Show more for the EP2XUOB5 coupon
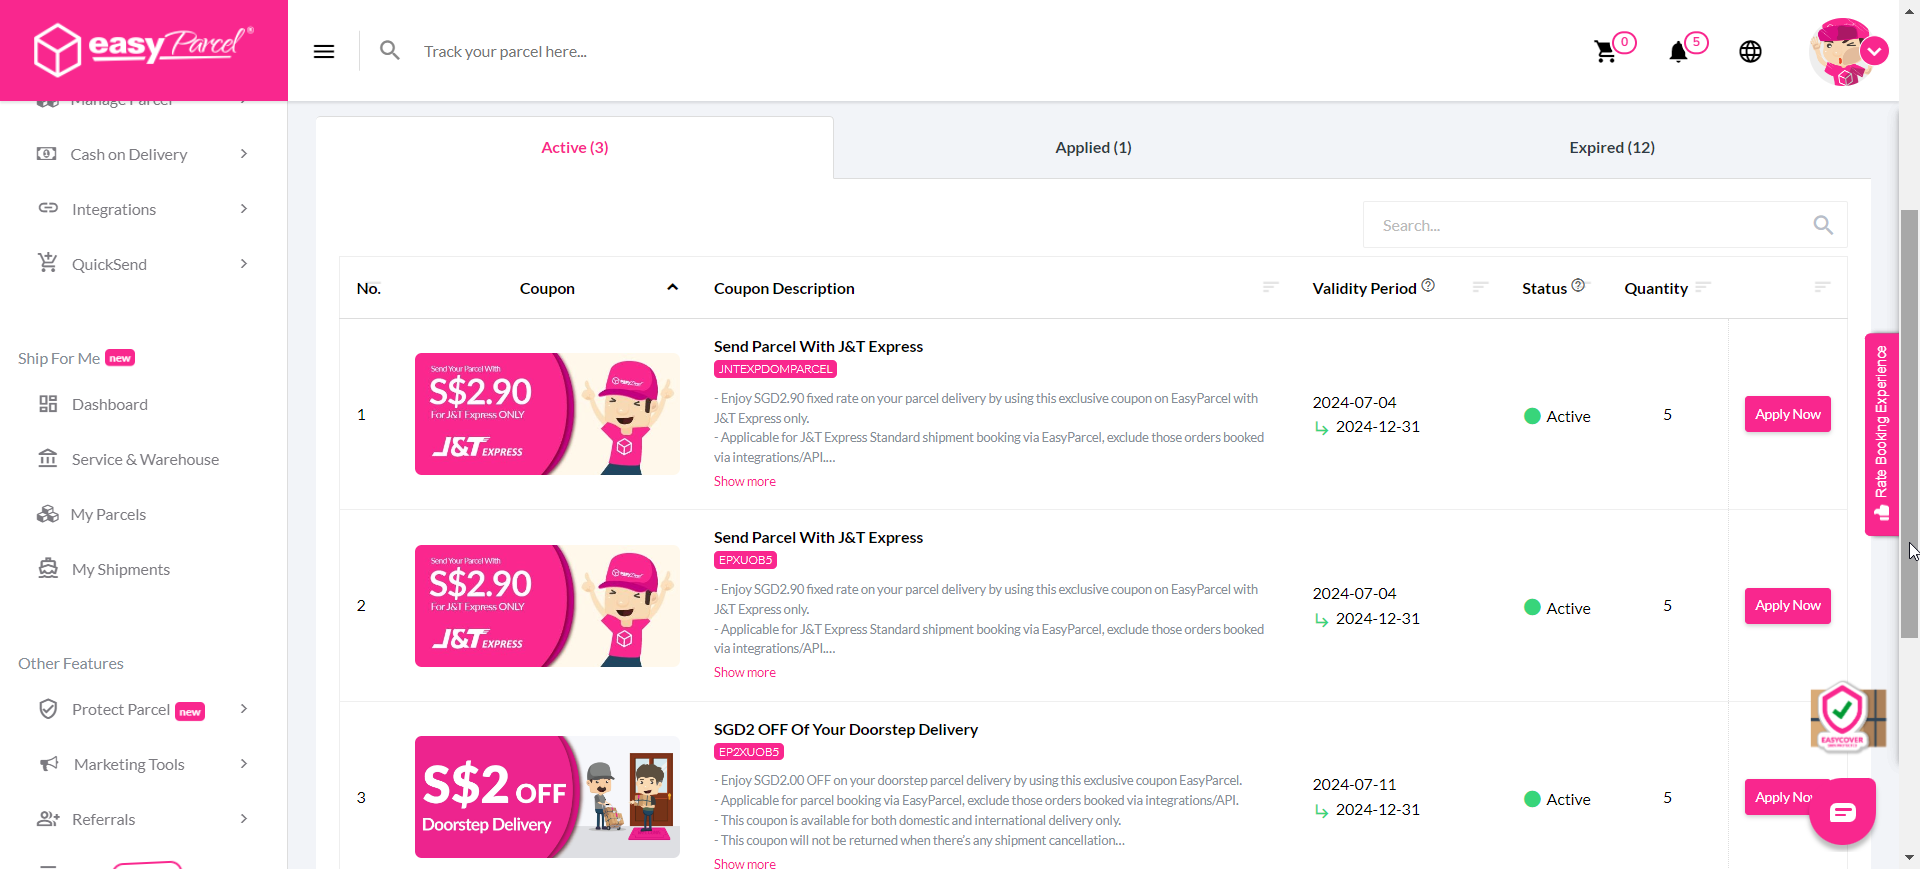 point(744,863)
